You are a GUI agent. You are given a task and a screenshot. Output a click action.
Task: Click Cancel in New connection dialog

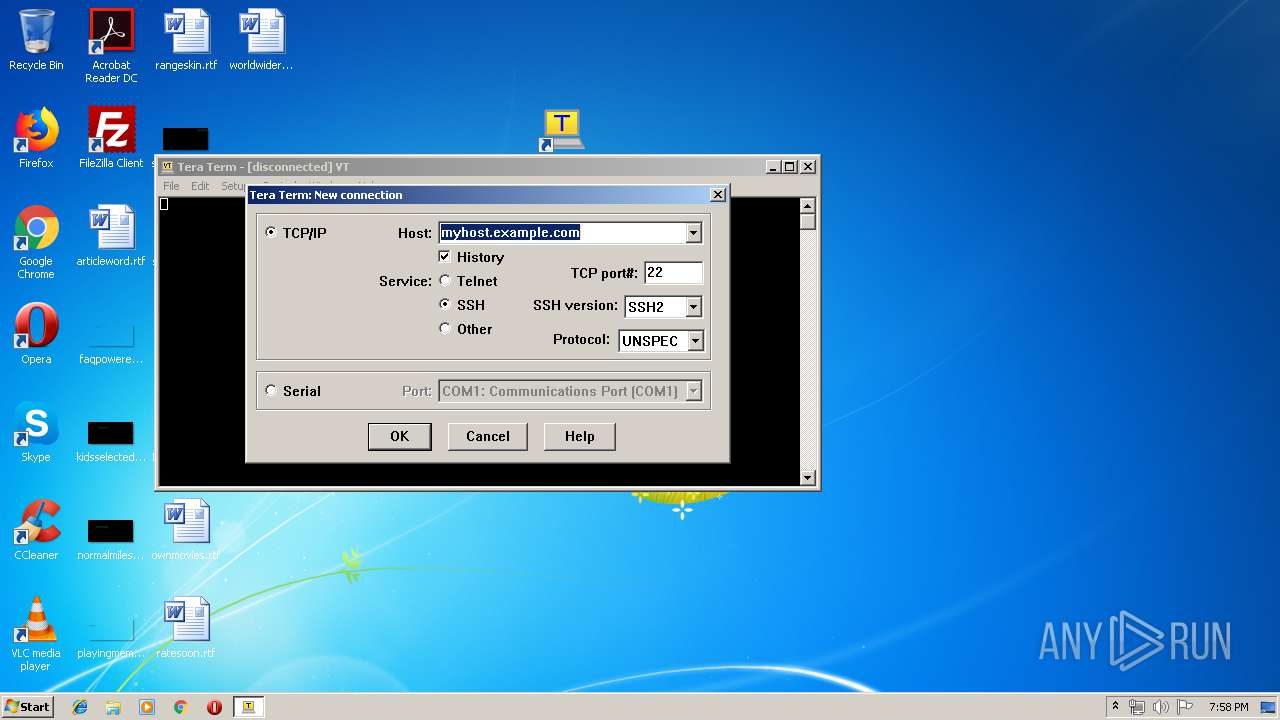pyautogui.click(x=487, y=436)
